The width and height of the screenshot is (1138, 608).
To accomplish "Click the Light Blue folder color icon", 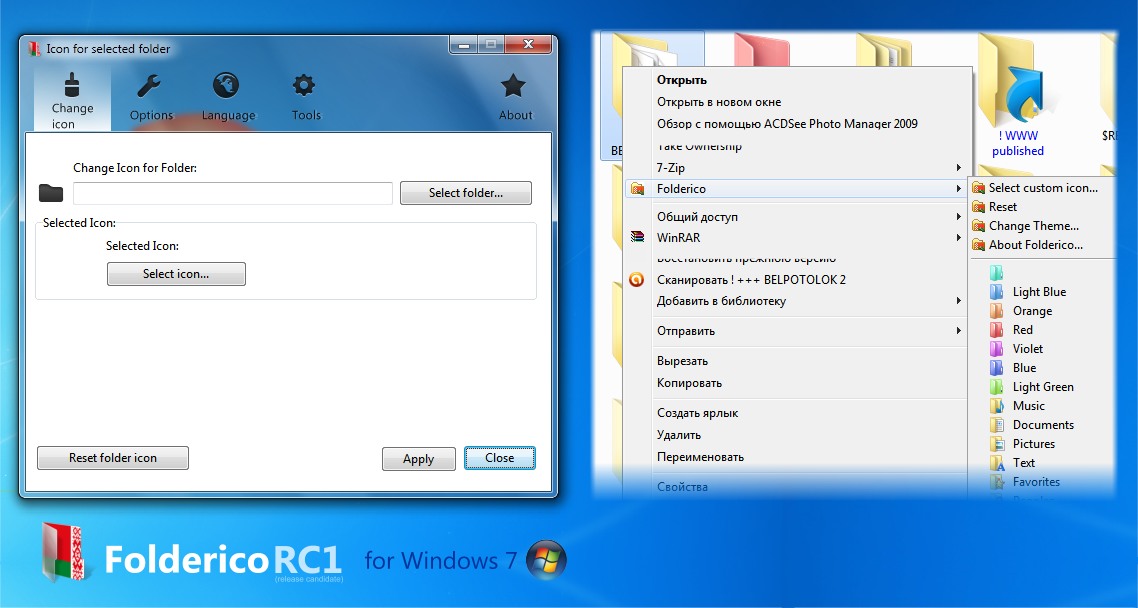I will tap(996, 292).
